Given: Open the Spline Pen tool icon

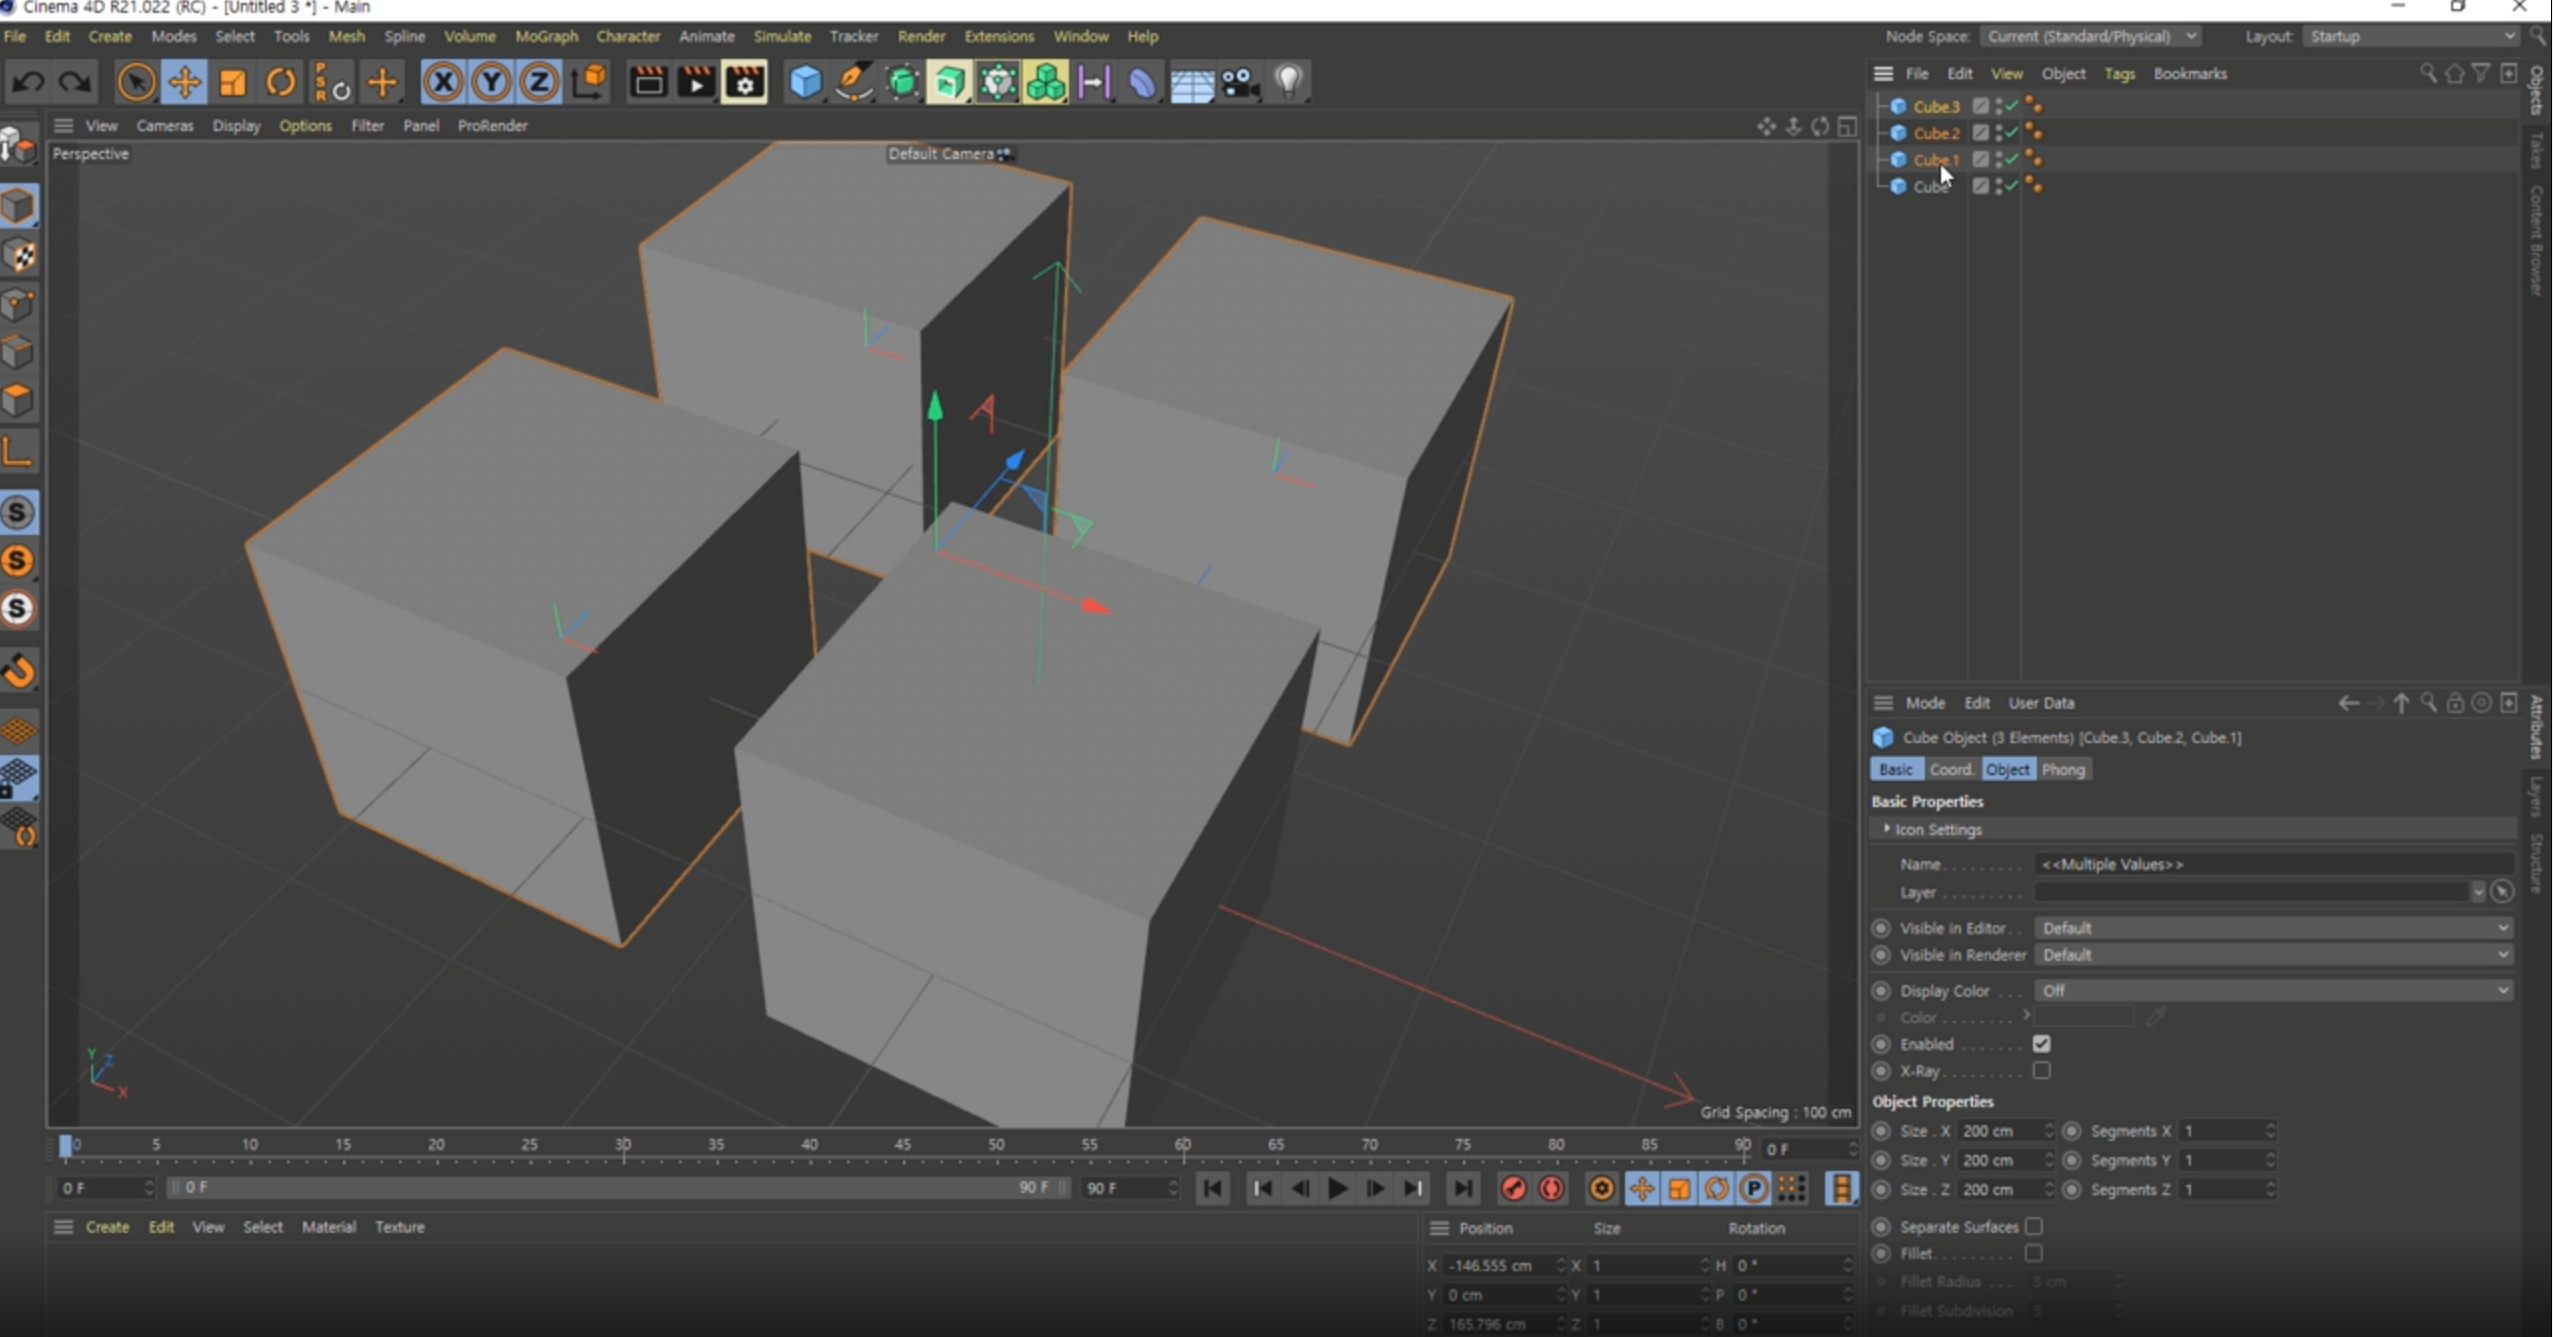Looking at the screenshot, I should pos(853,82).
